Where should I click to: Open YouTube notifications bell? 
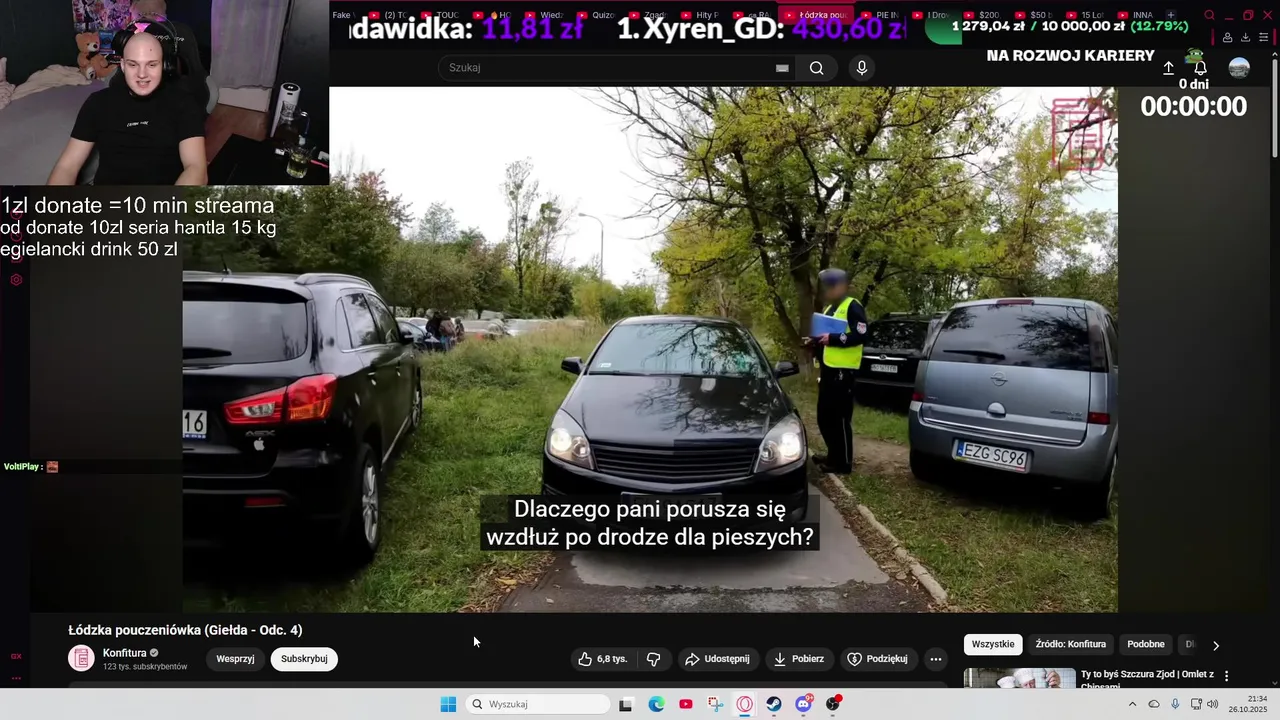pyautogui.click(x=1200, y=68)
